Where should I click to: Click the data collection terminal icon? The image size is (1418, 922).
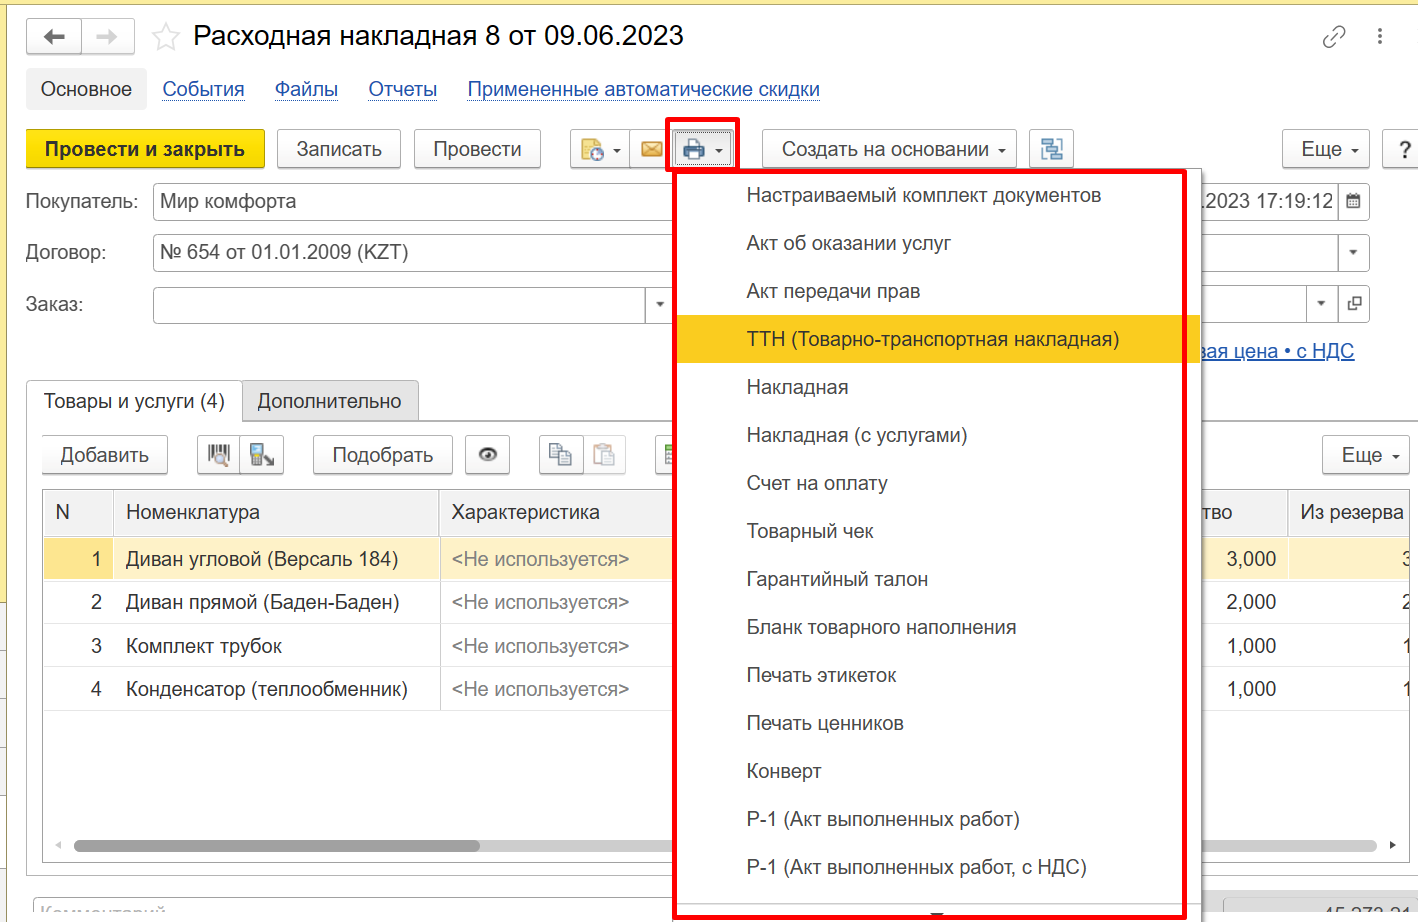click(262, 455)
